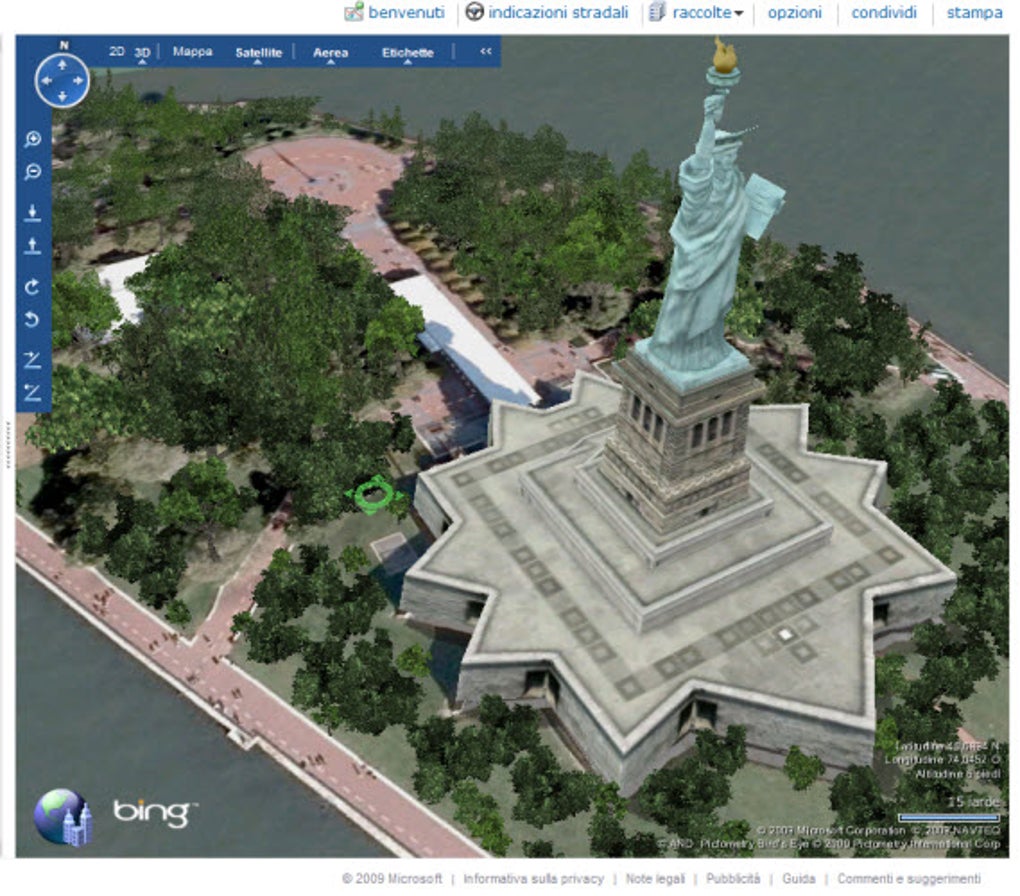Click the map scale bar
1020x896 pixels.
pos(948,818)
